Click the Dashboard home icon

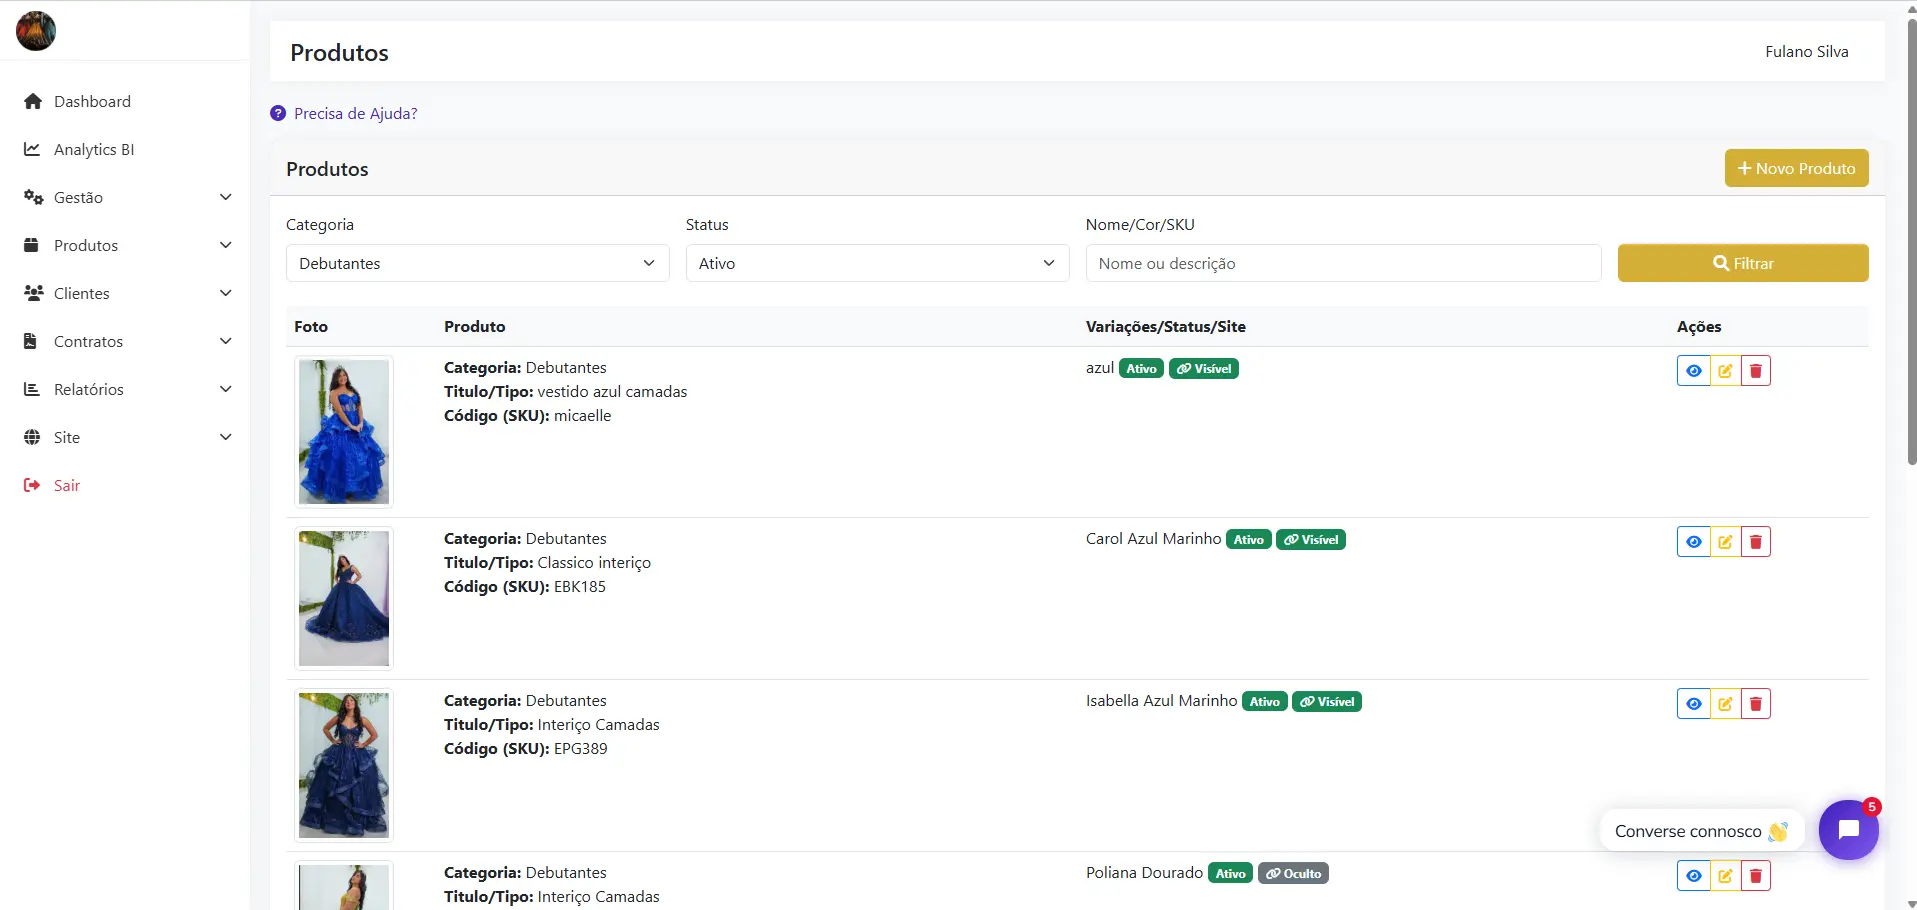[33, 101]
